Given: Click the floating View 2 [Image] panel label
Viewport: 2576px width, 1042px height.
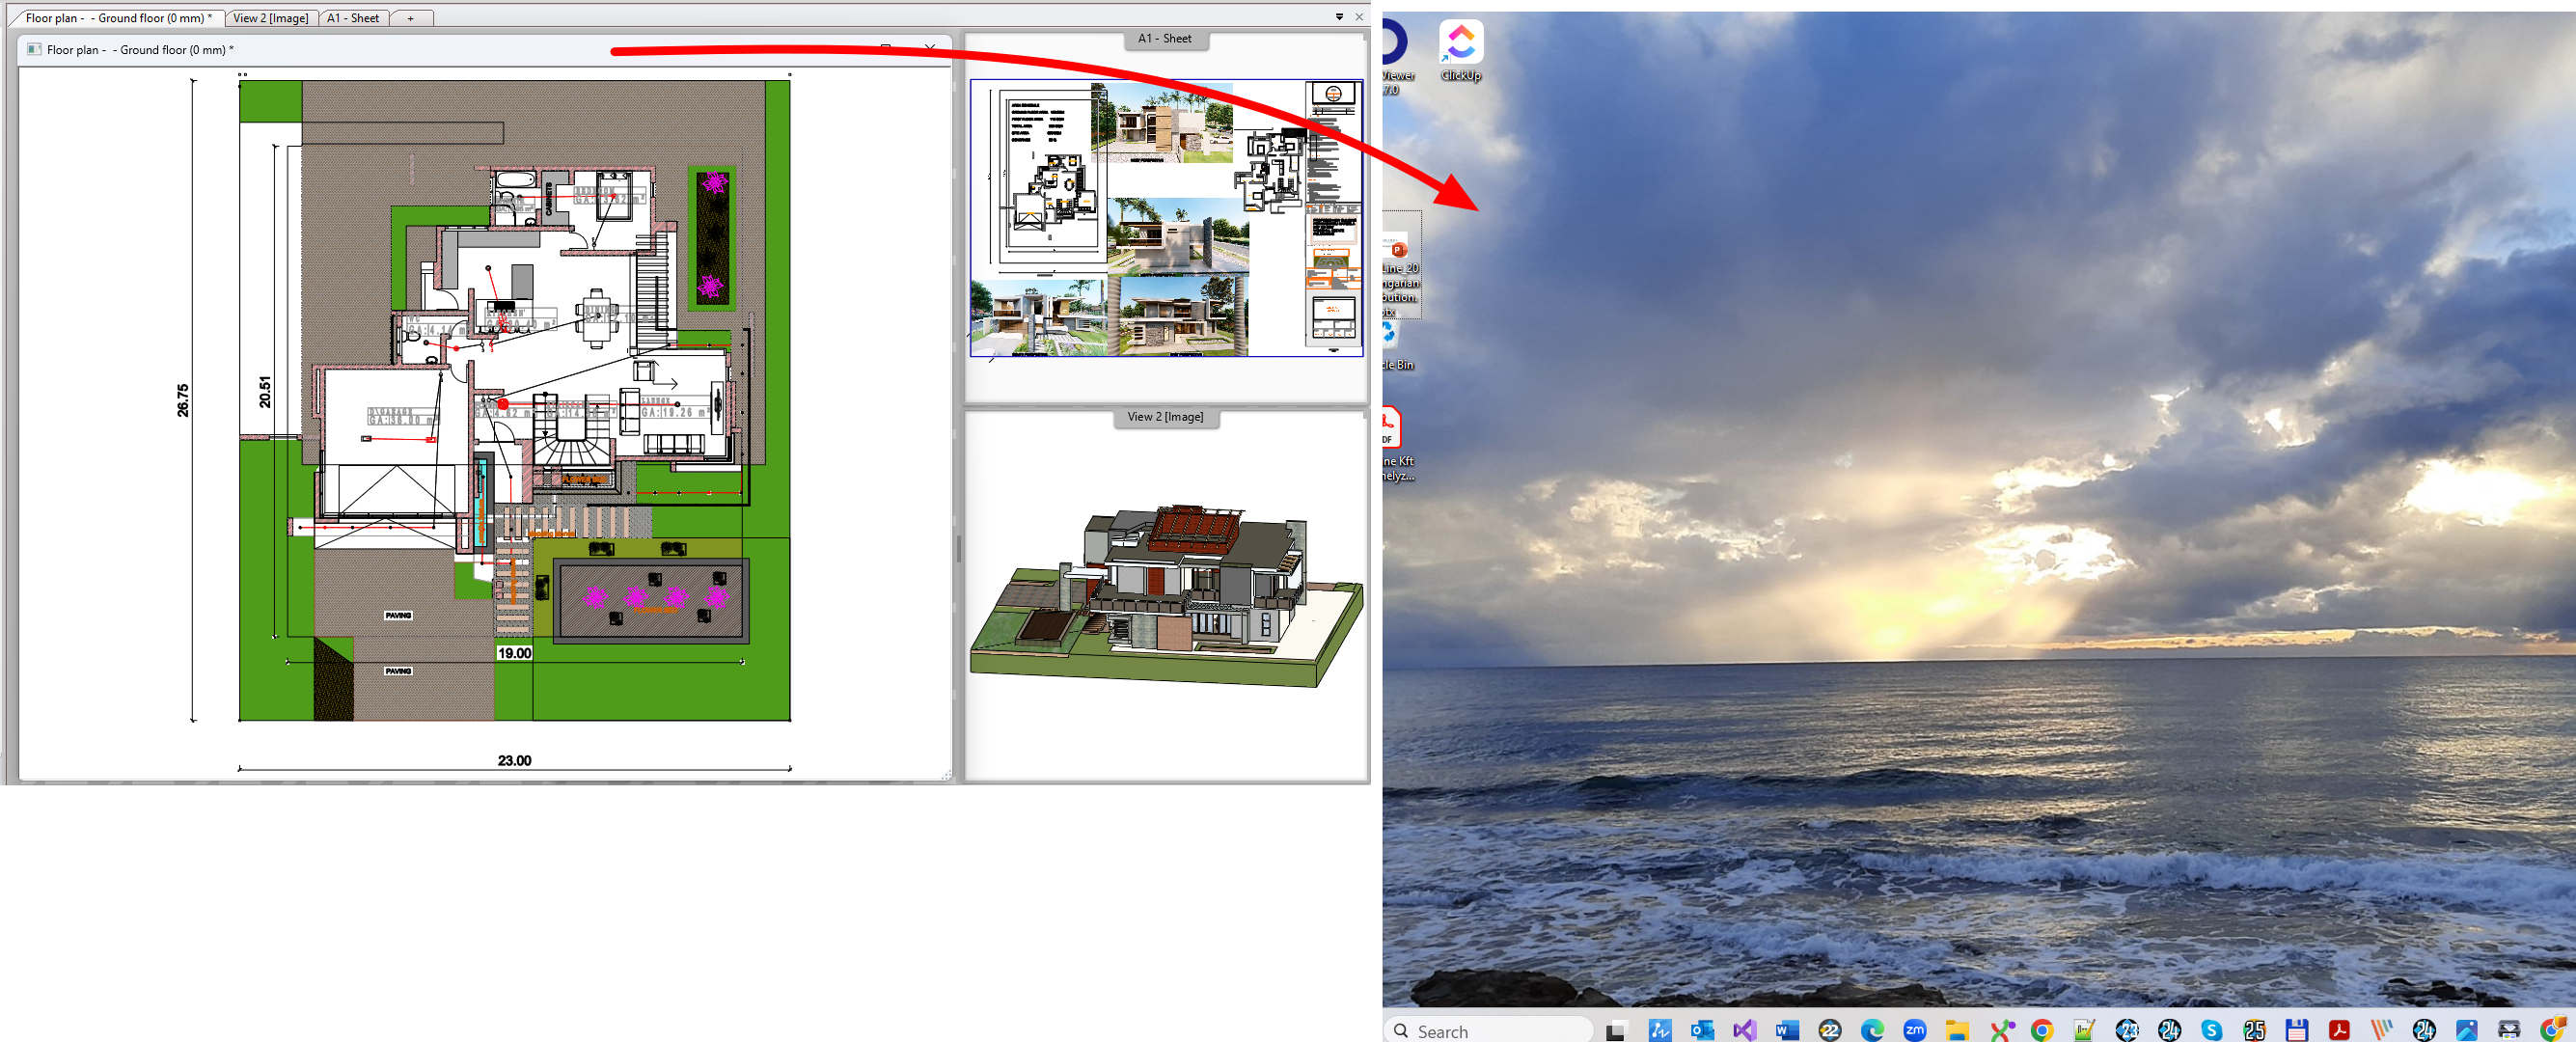Looking at the screenshot, I should pos(1165,417).
